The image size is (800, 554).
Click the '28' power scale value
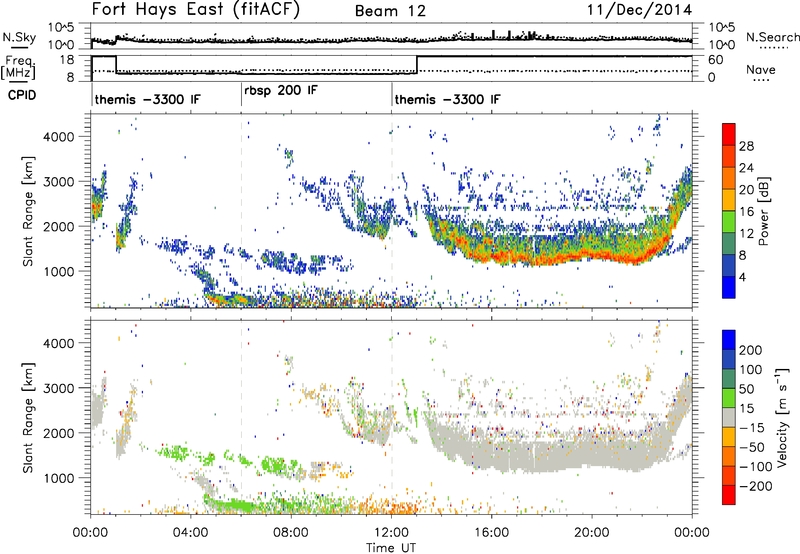(x=746, y=146)
